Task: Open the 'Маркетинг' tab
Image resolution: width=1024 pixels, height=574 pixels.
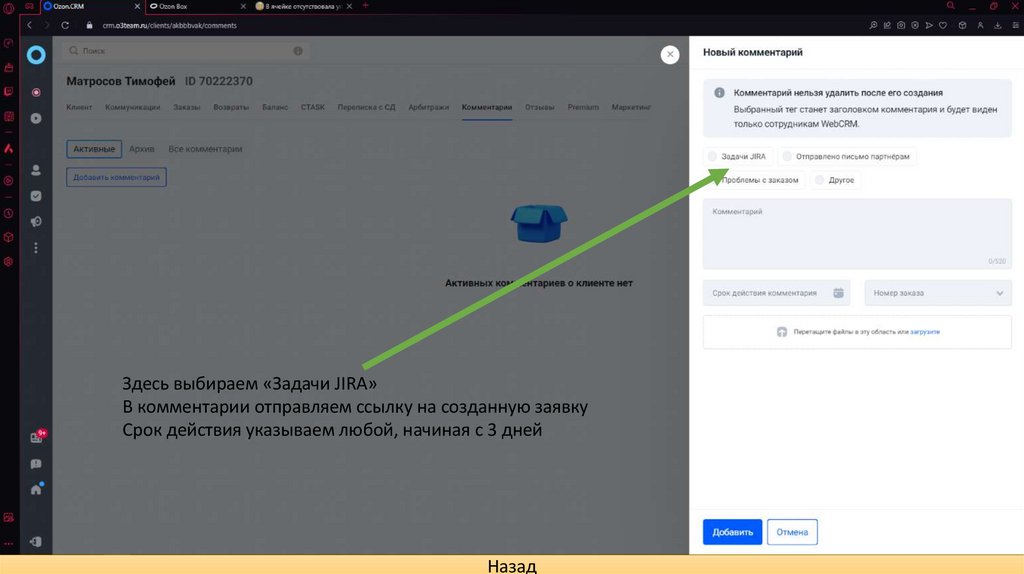Action: point(632,107)
